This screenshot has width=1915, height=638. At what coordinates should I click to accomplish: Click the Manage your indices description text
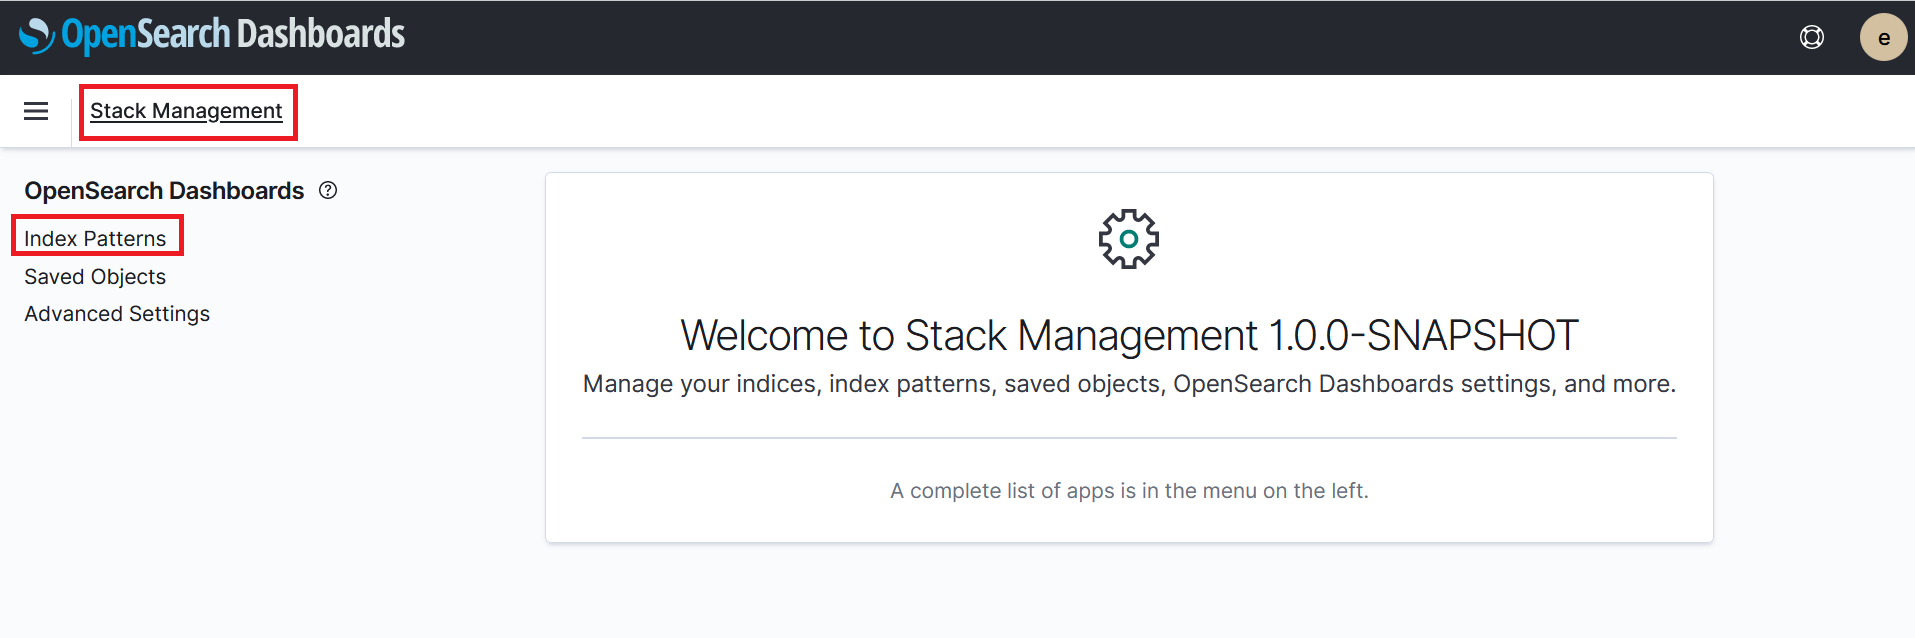(1129, 384)
